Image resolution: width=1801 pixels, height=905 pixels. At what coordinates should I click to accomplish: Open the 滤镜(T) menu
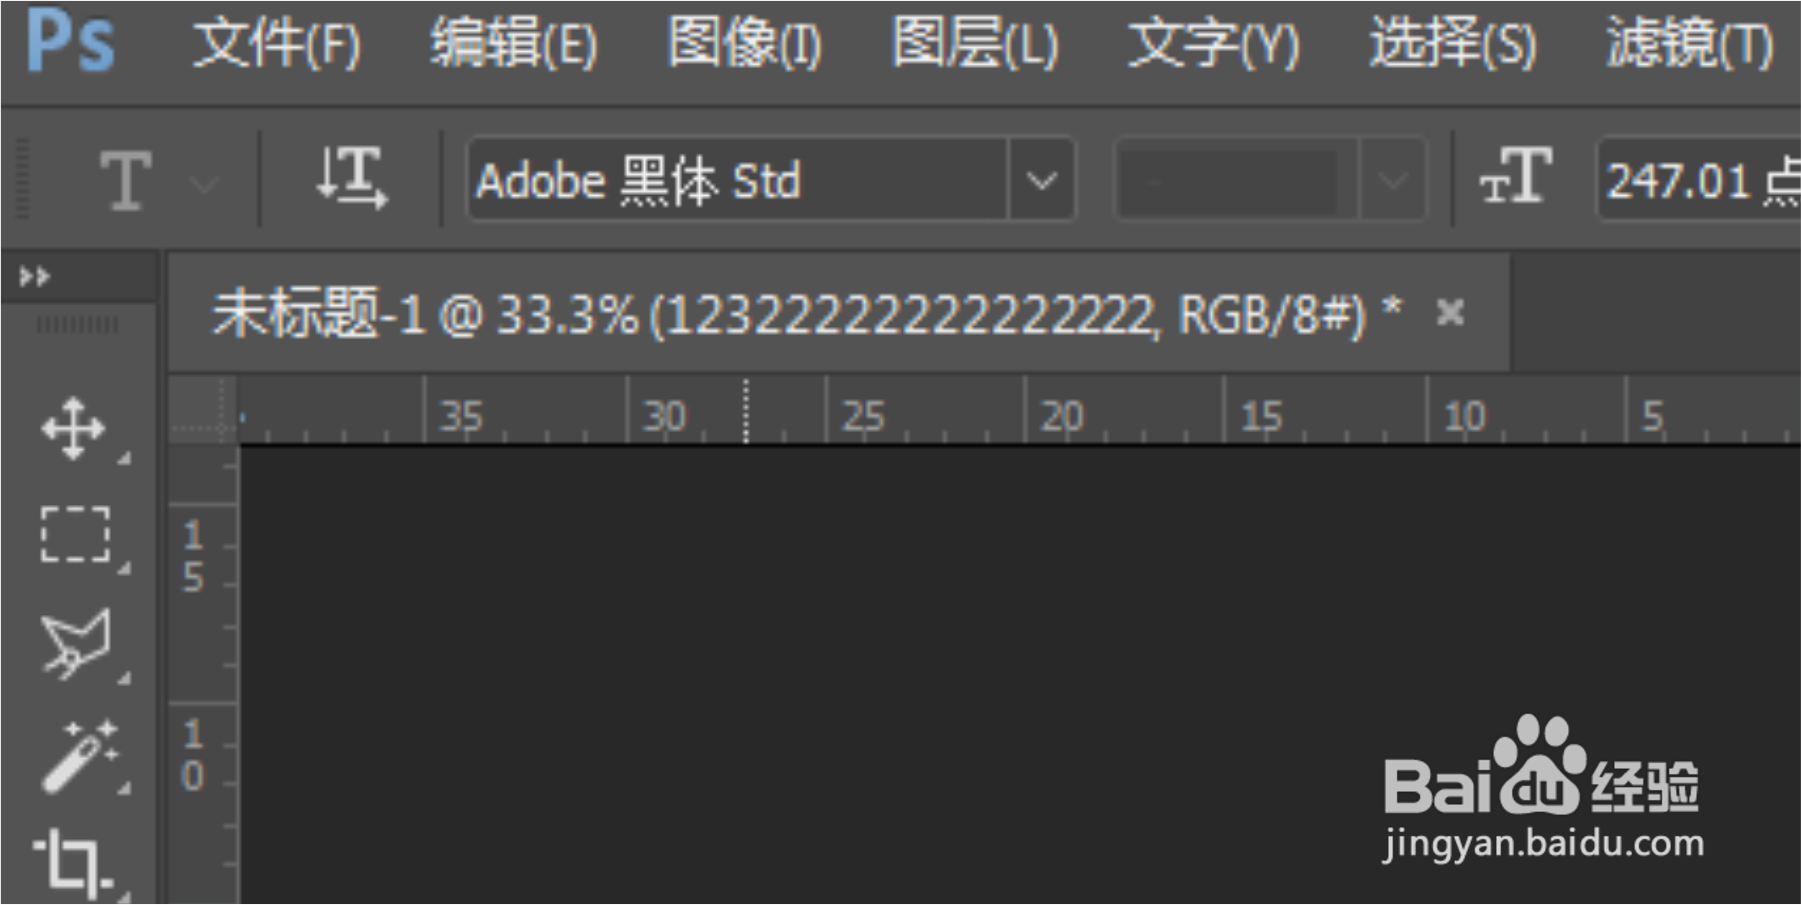click(1689, 45)
